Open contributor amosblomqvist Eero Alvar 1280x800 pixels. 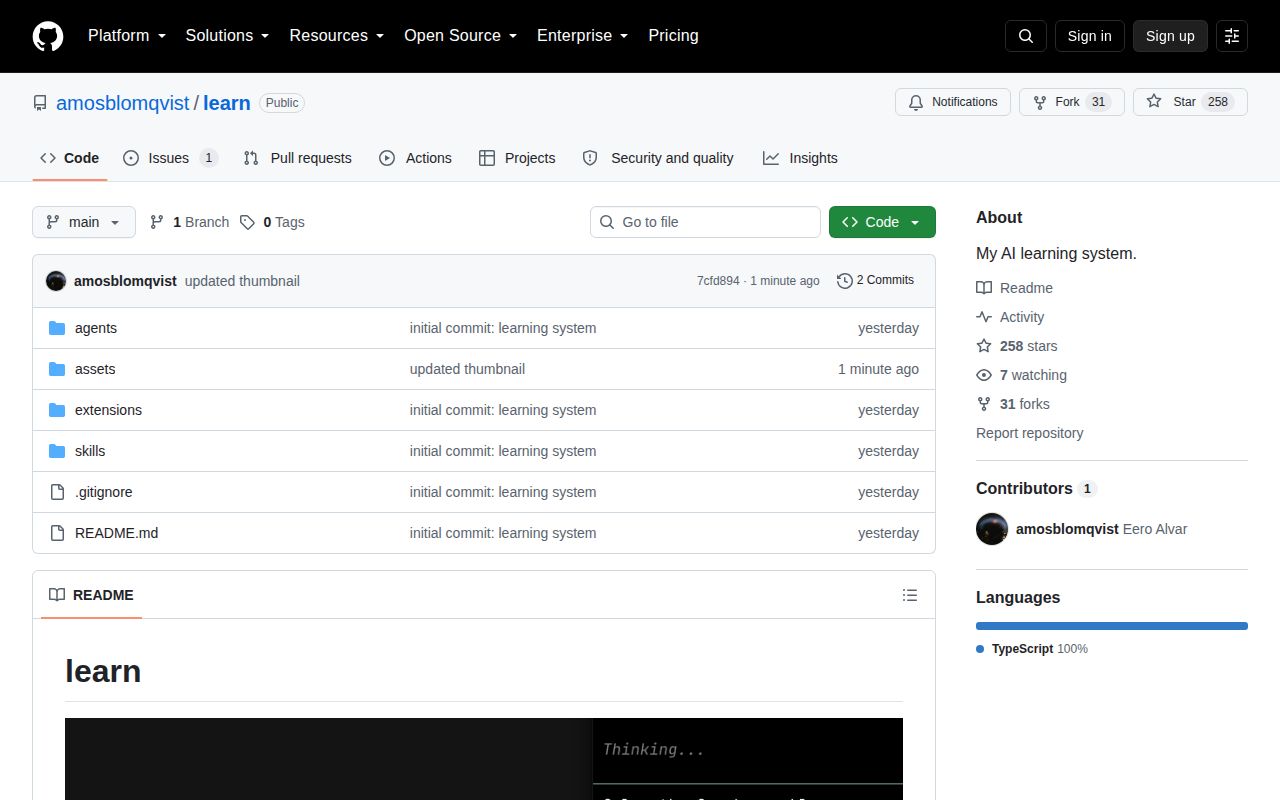[x=1101, y=529]
